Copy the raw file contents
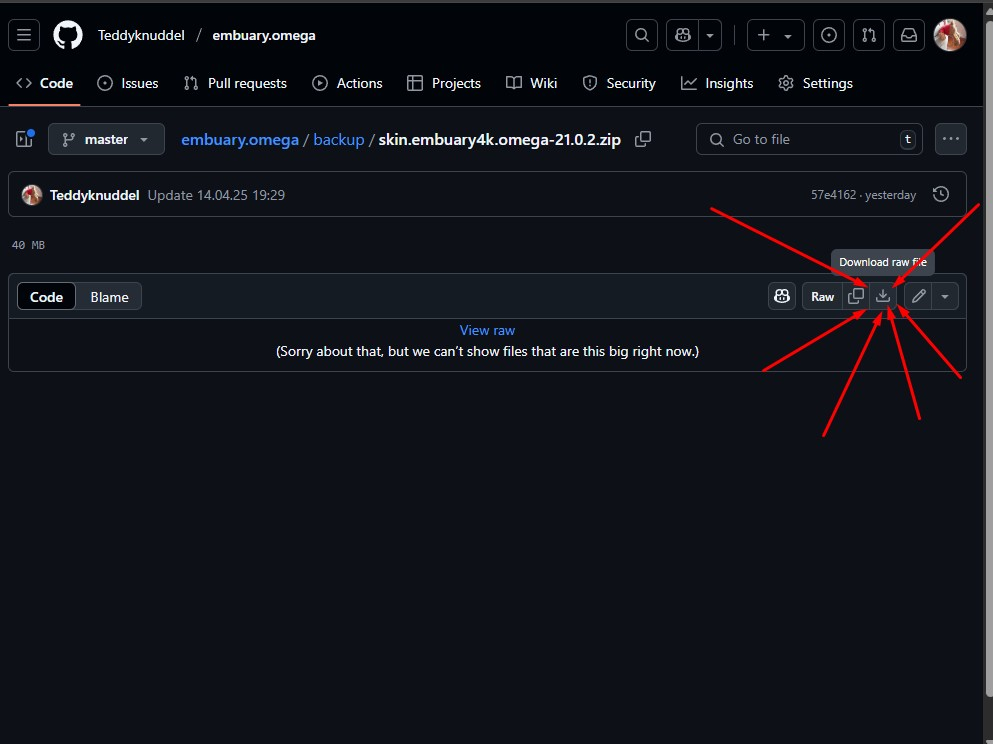Viewport: 993px width, 744px height. 856,296
